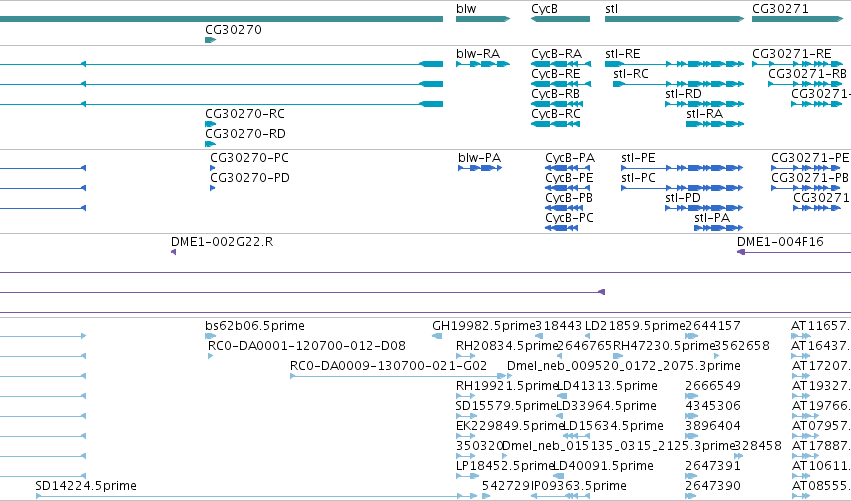Image resolution: width=851 pixels, height=501 pixels.
Task: Click EST RC0-DA0001-120700-012-D08
Action: click(x=211, y=357)
